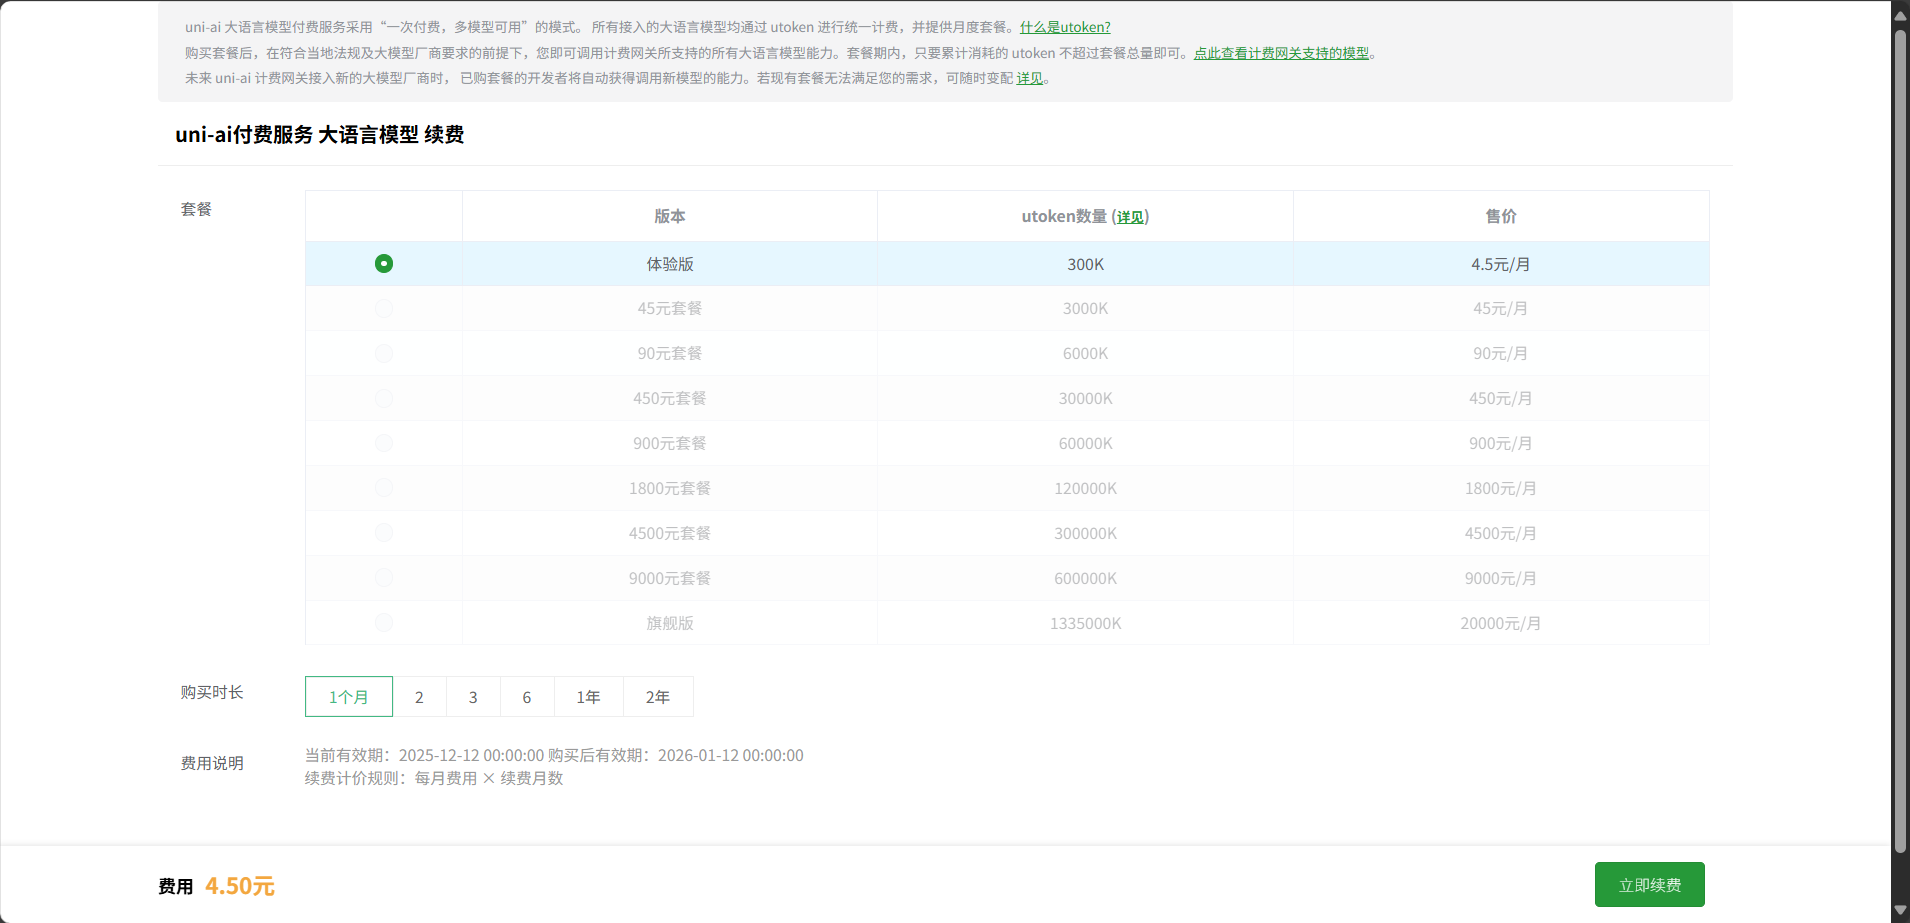Screen dimensions: 1910x923
Task: Click the 20000元/月 price cell
Action: tap(1501, 623)
